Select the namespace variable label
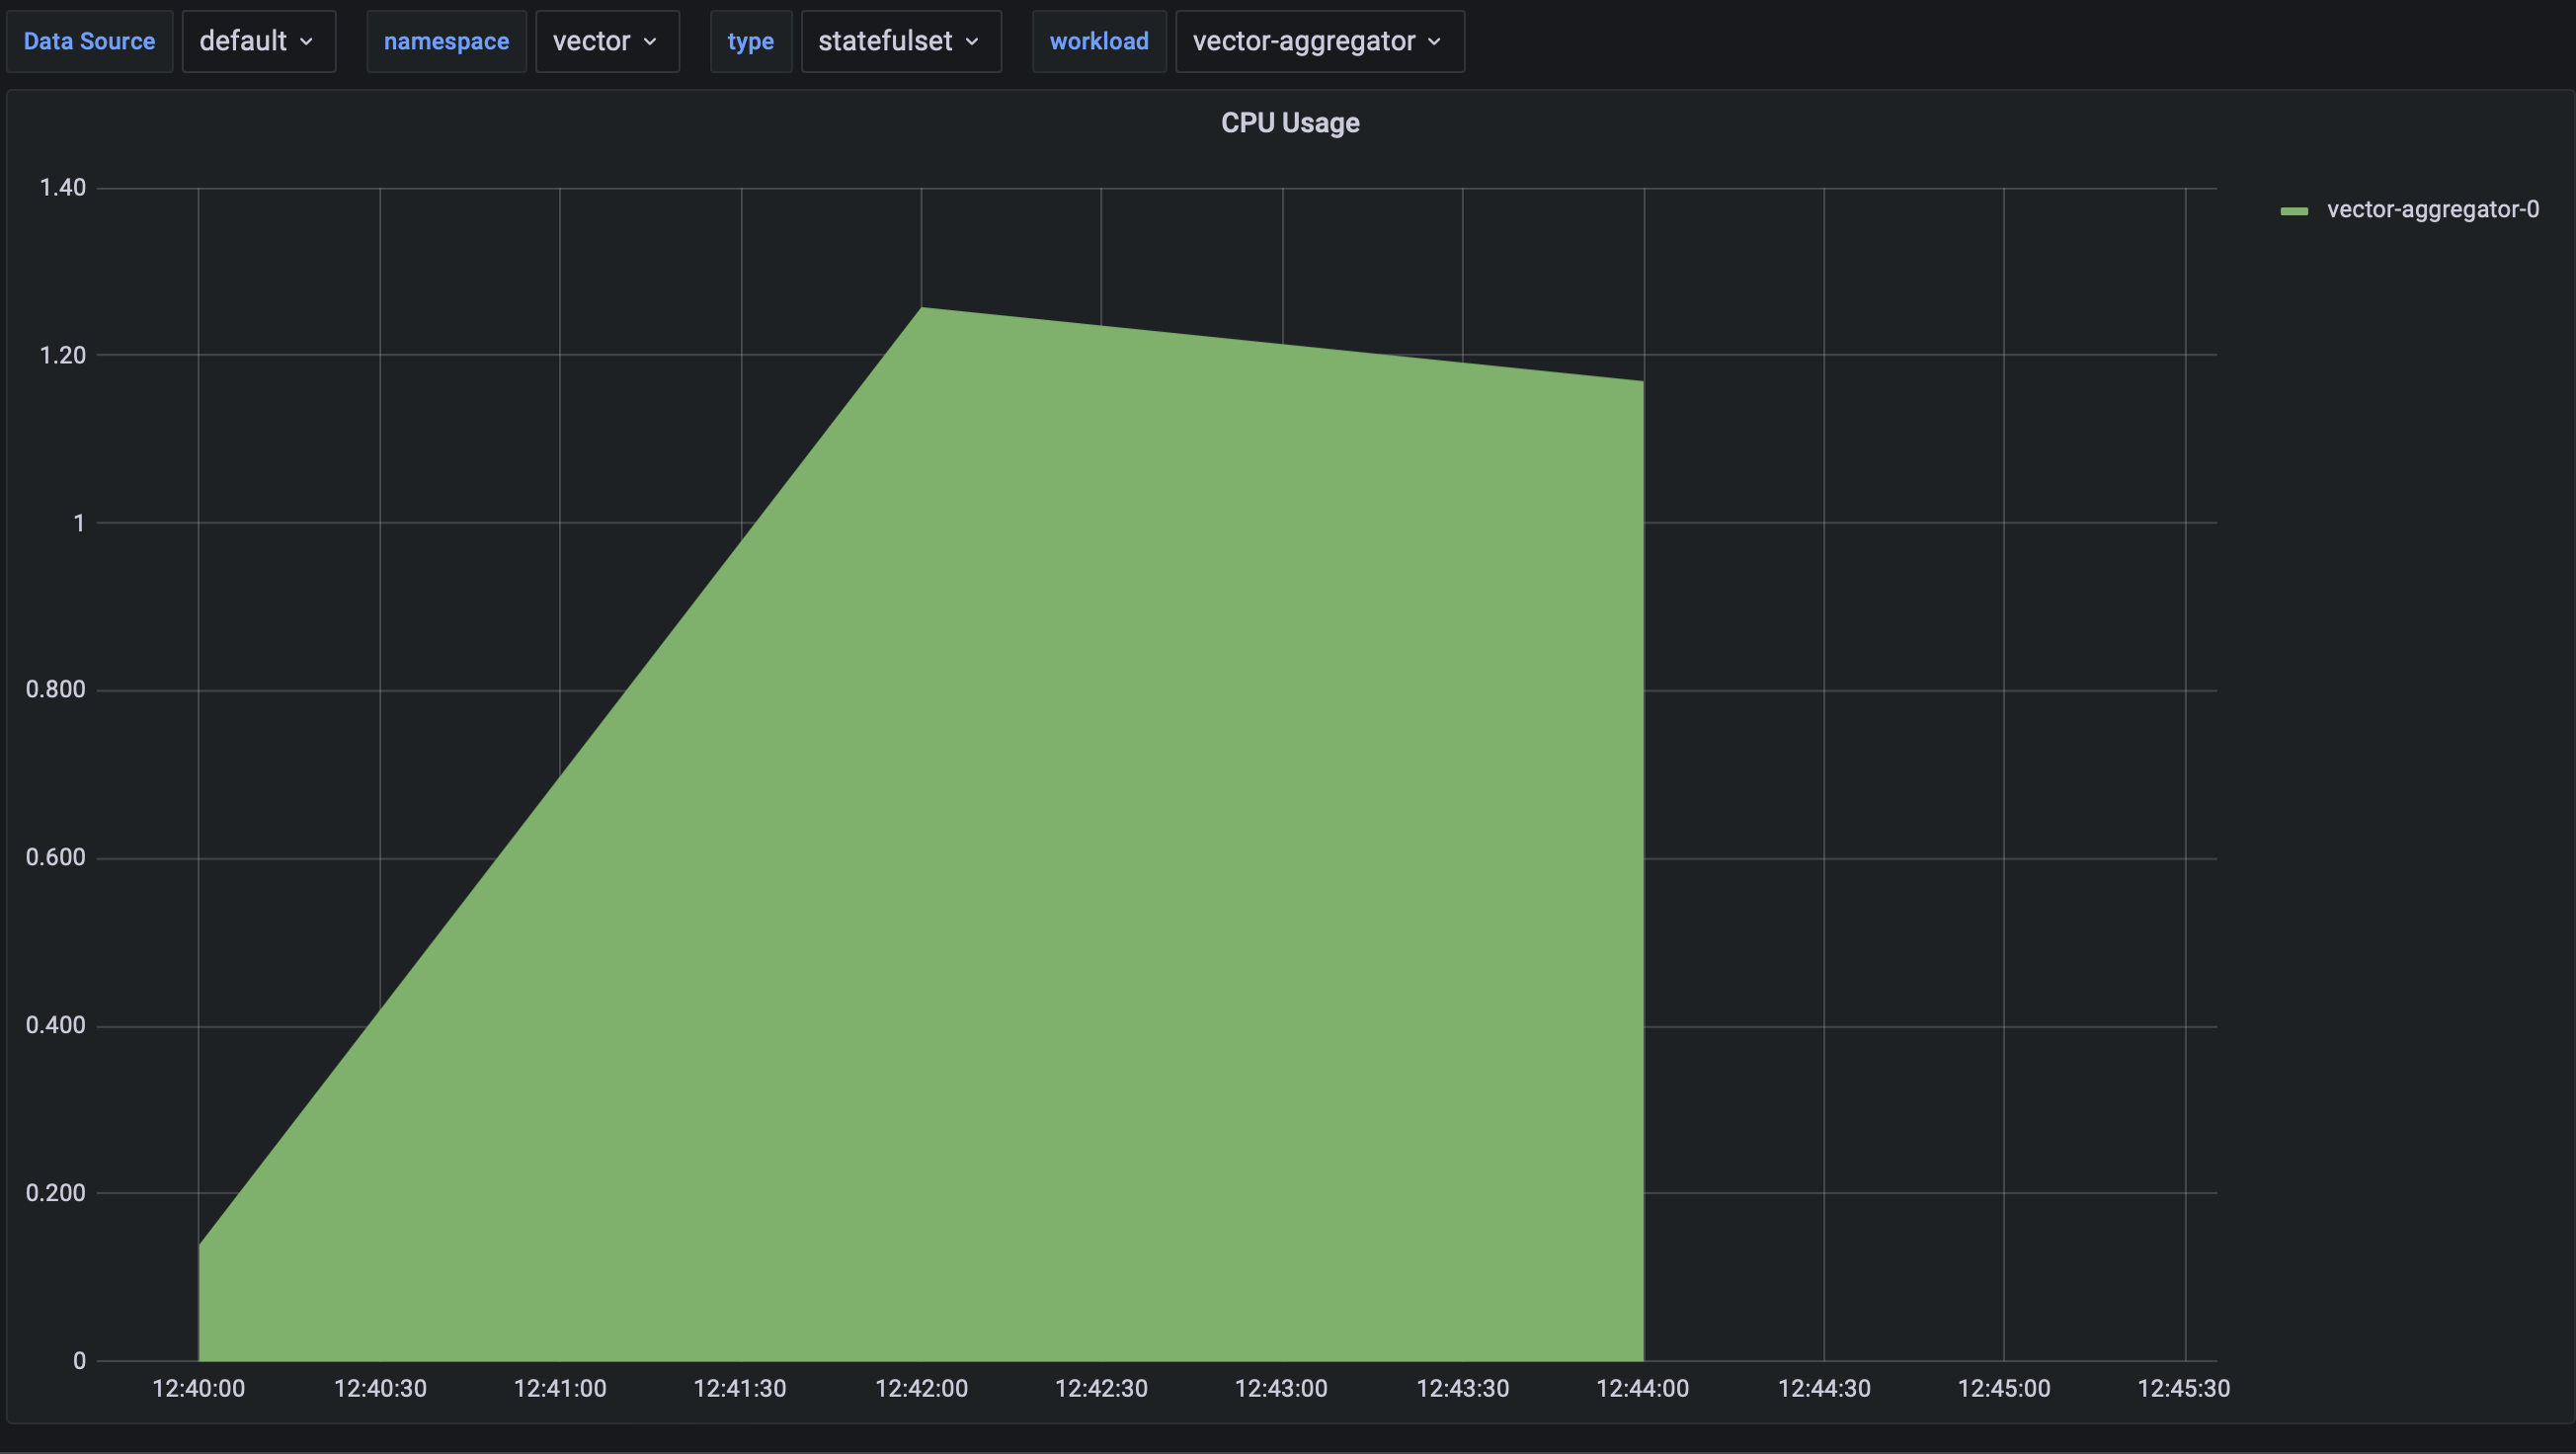This screenshot has height=1454, width=2576. click(446, 41)
